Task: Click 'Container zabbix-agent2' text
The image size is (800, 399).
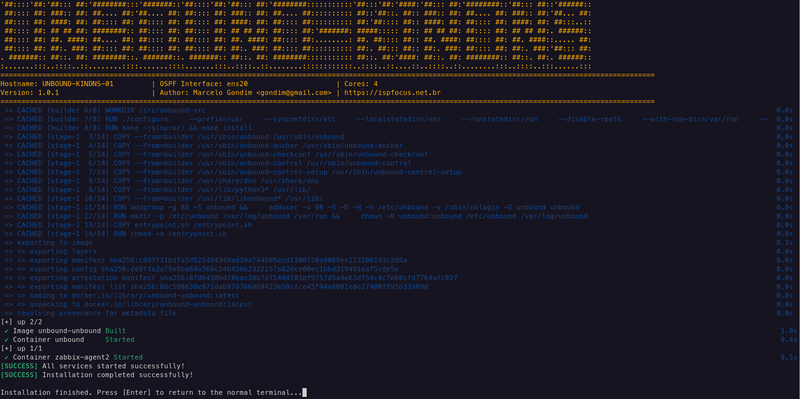Action: pyautogui.click(x=61, y=358)
